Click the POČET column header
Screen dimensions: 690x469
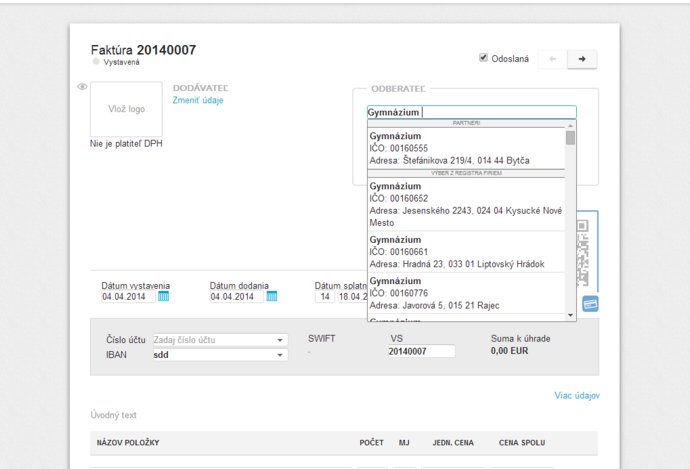(x=371, y=443)
